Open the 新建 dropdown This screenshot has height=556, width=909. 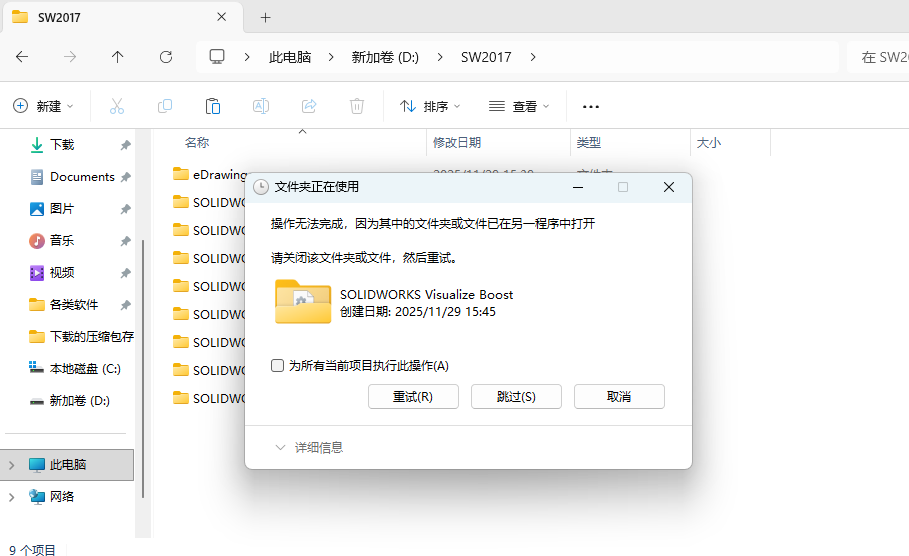[x=43, y=106]
